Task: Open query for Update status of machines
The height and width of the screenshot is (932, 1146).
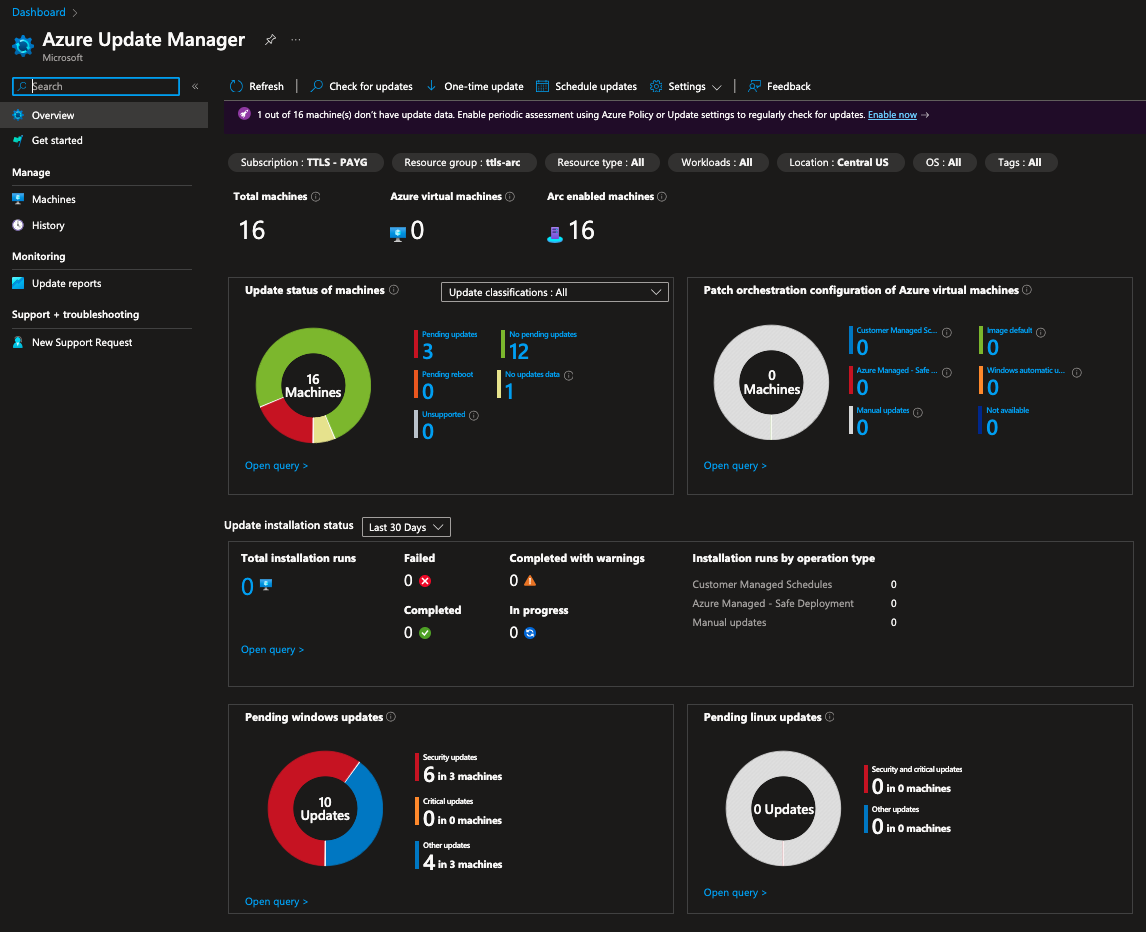Action: click(x=276, y=466)
